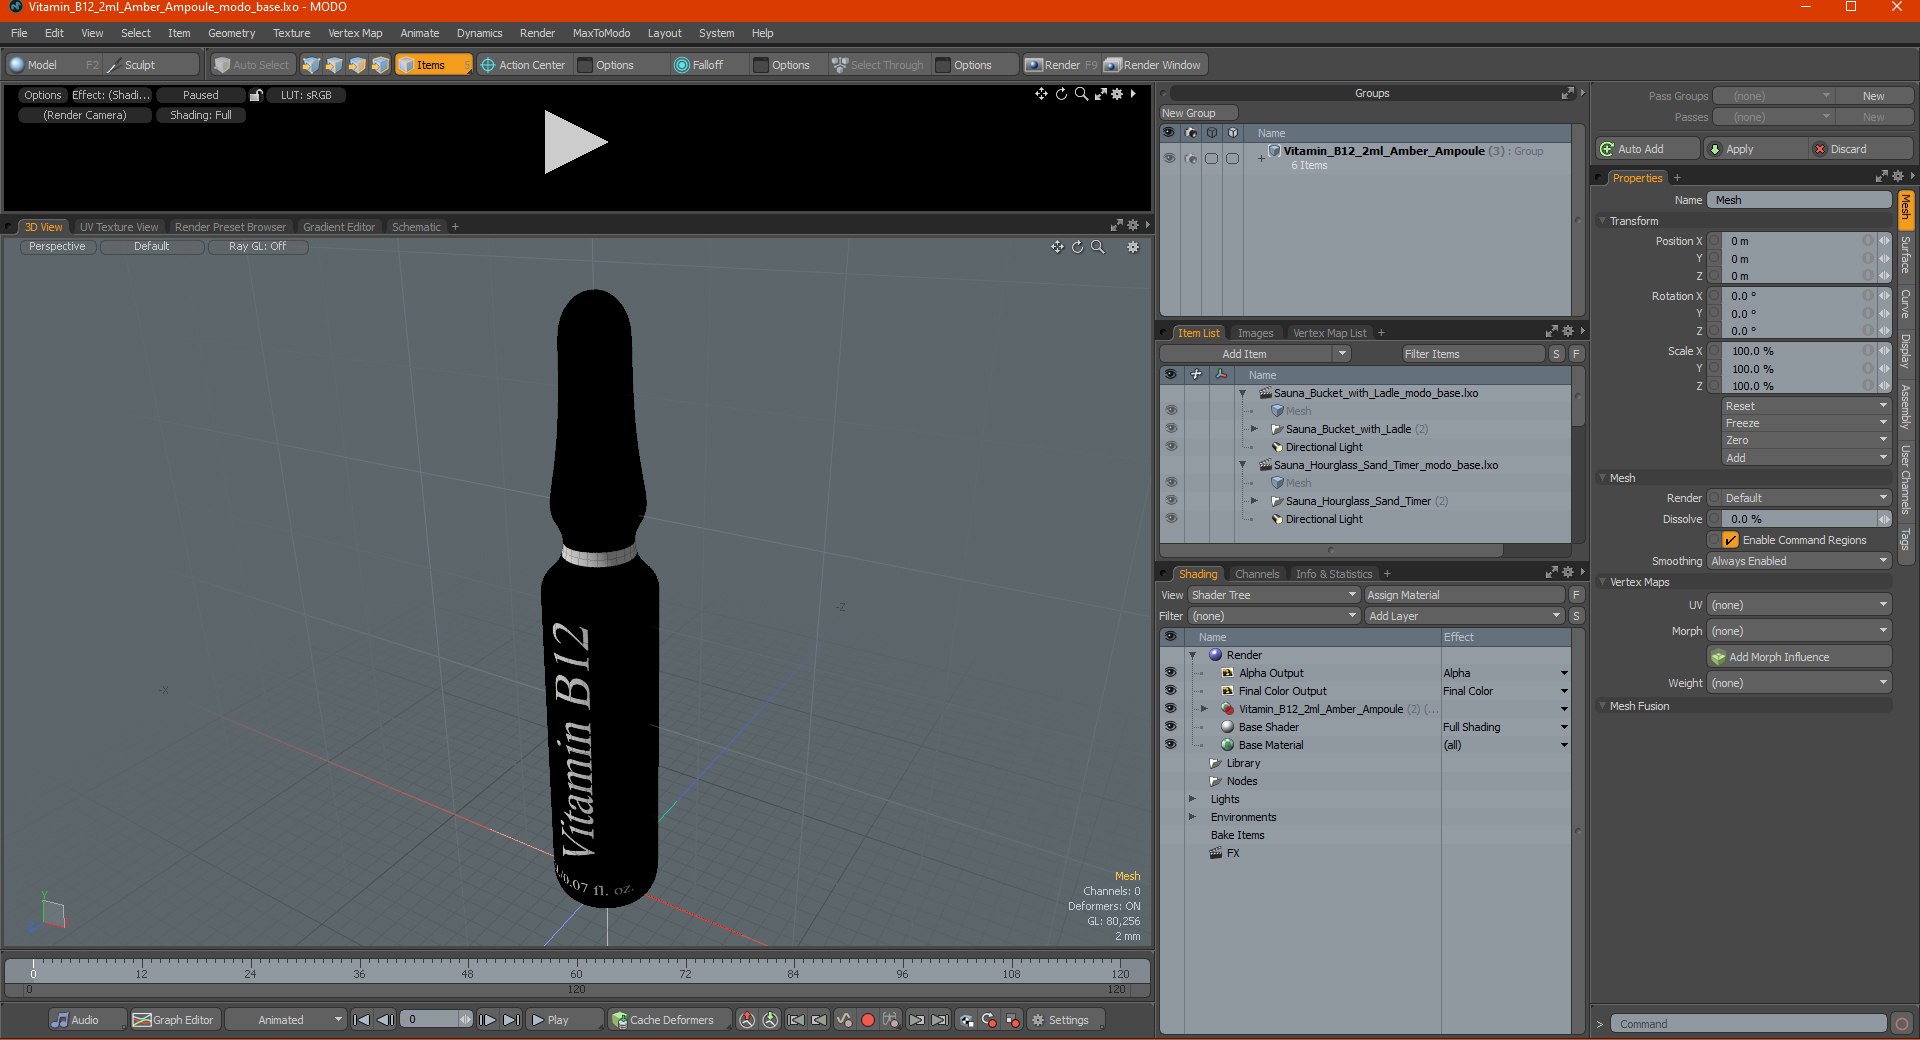Hide Sauna_Bucket_with_Ladle item
The image size is (1920, 1040).
pos(1170,429)
